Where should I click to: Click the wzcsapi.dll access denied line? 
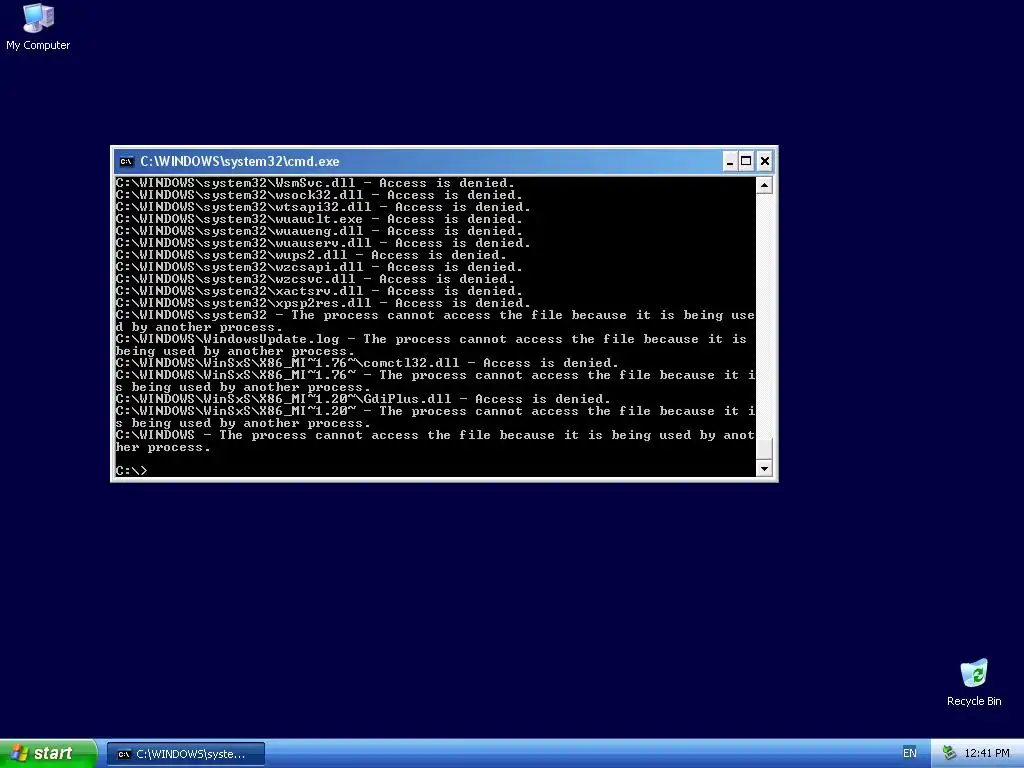click(x=319, y=267)
